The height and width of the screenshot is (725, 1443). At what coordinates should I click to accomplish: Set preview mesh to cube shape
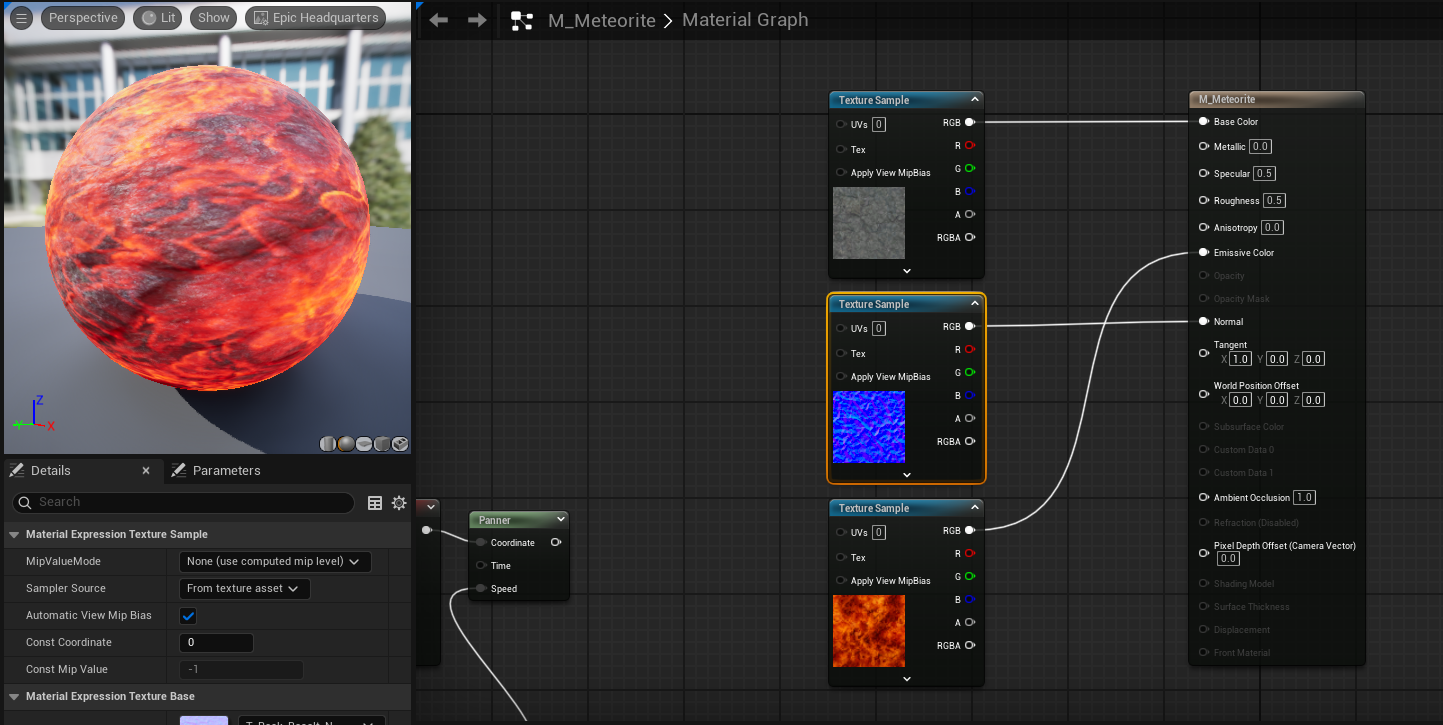click(382, 444)
